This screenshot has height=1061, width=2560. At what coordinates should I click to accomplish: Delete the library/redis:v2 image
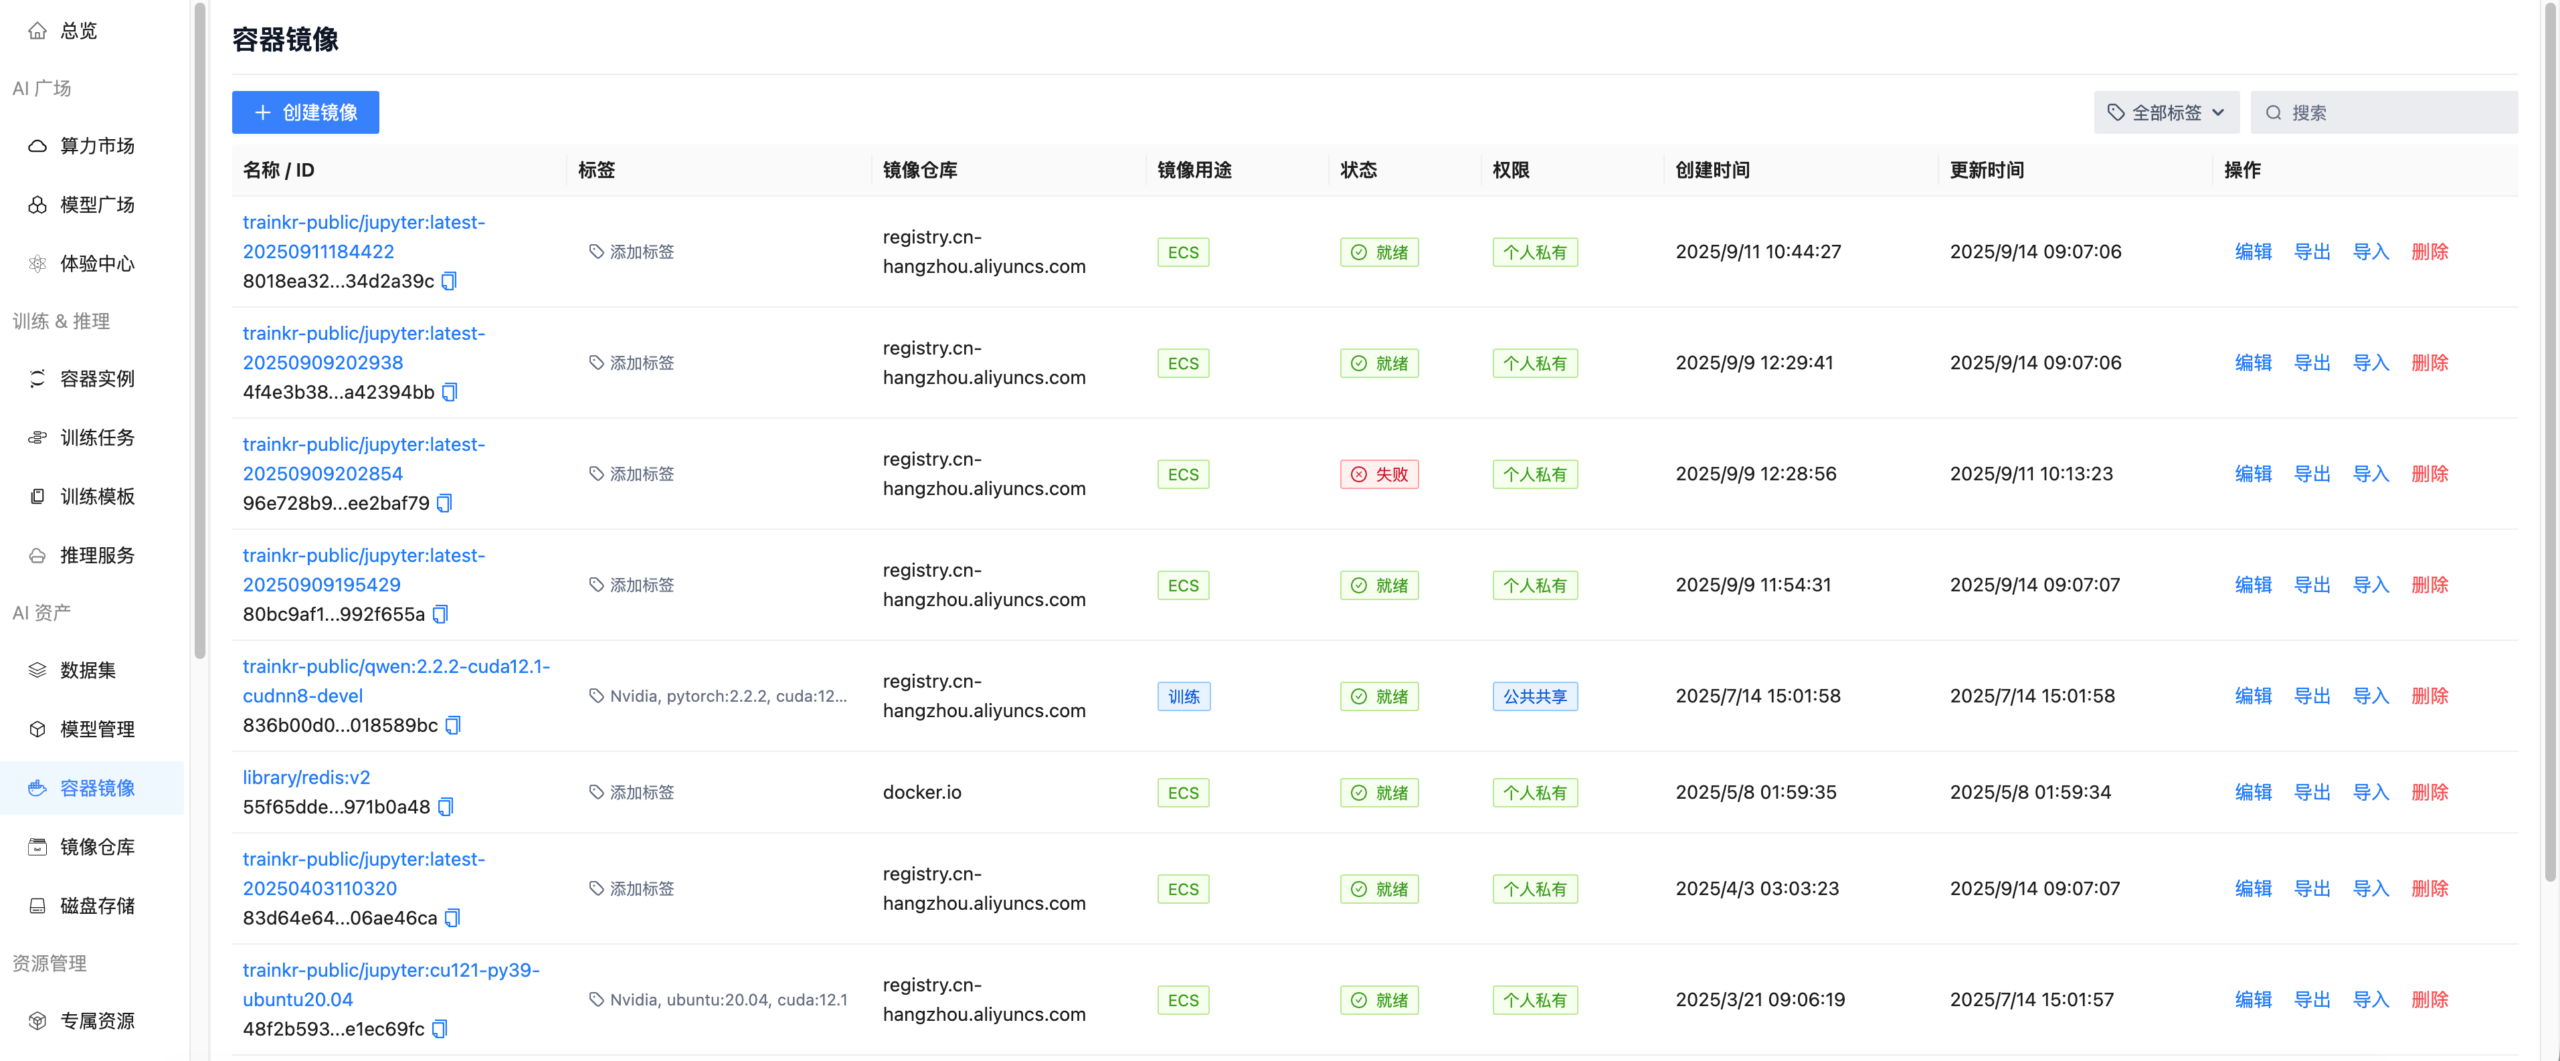tap(2429, 792)
